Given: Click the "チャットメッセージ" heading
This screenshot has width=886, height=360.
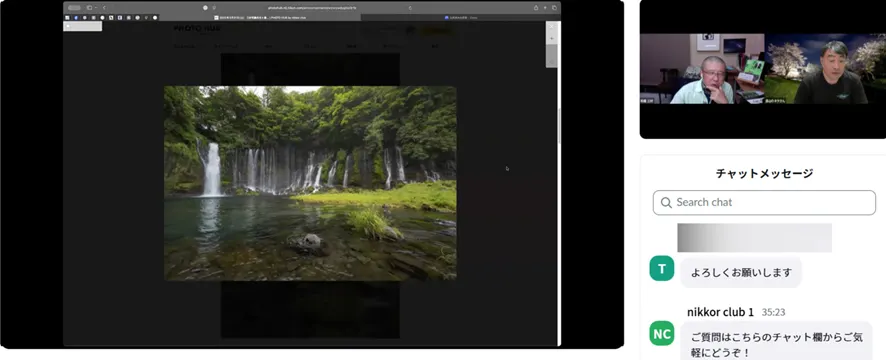Looking at the screenshot, I should click(x=764, y=174).
